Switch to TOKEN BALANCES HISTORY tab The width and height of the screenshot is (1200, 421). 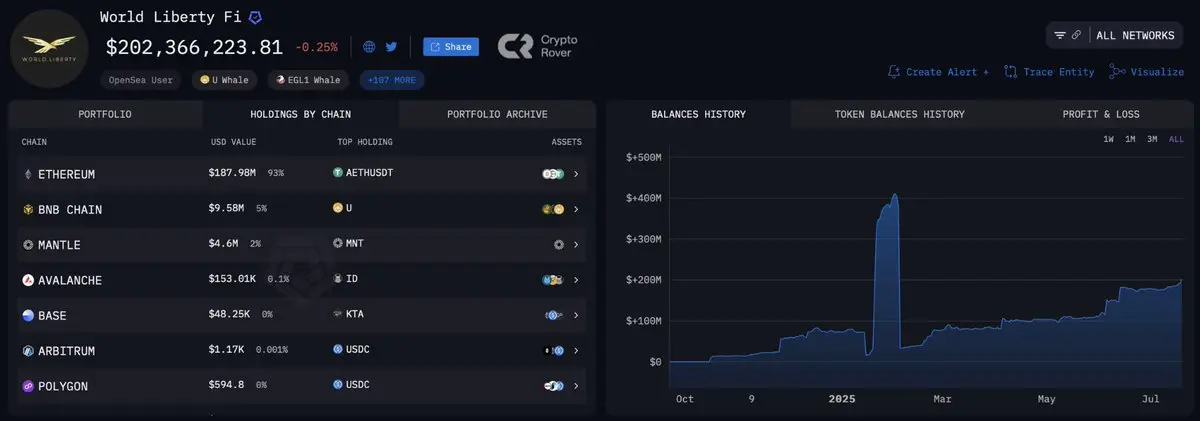pos(899,114)
